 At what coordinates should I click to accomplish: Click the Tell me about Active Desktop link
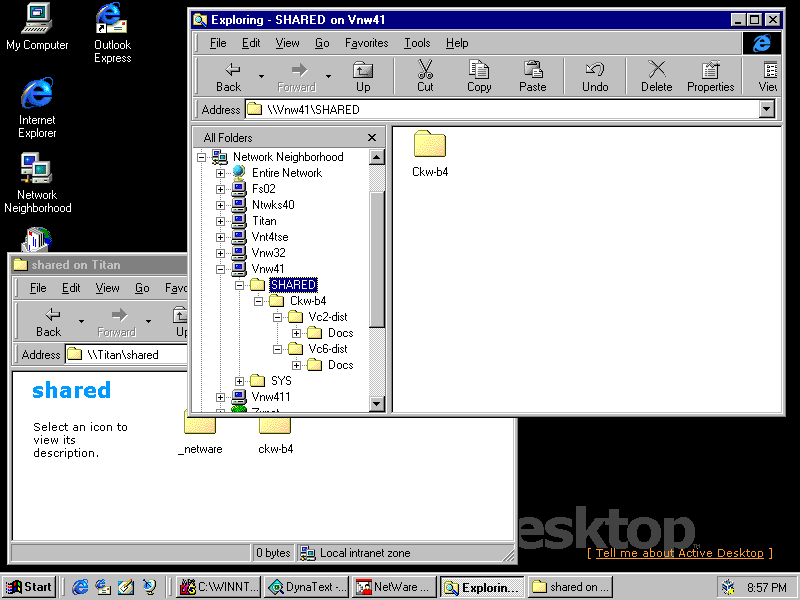(680, 553)
